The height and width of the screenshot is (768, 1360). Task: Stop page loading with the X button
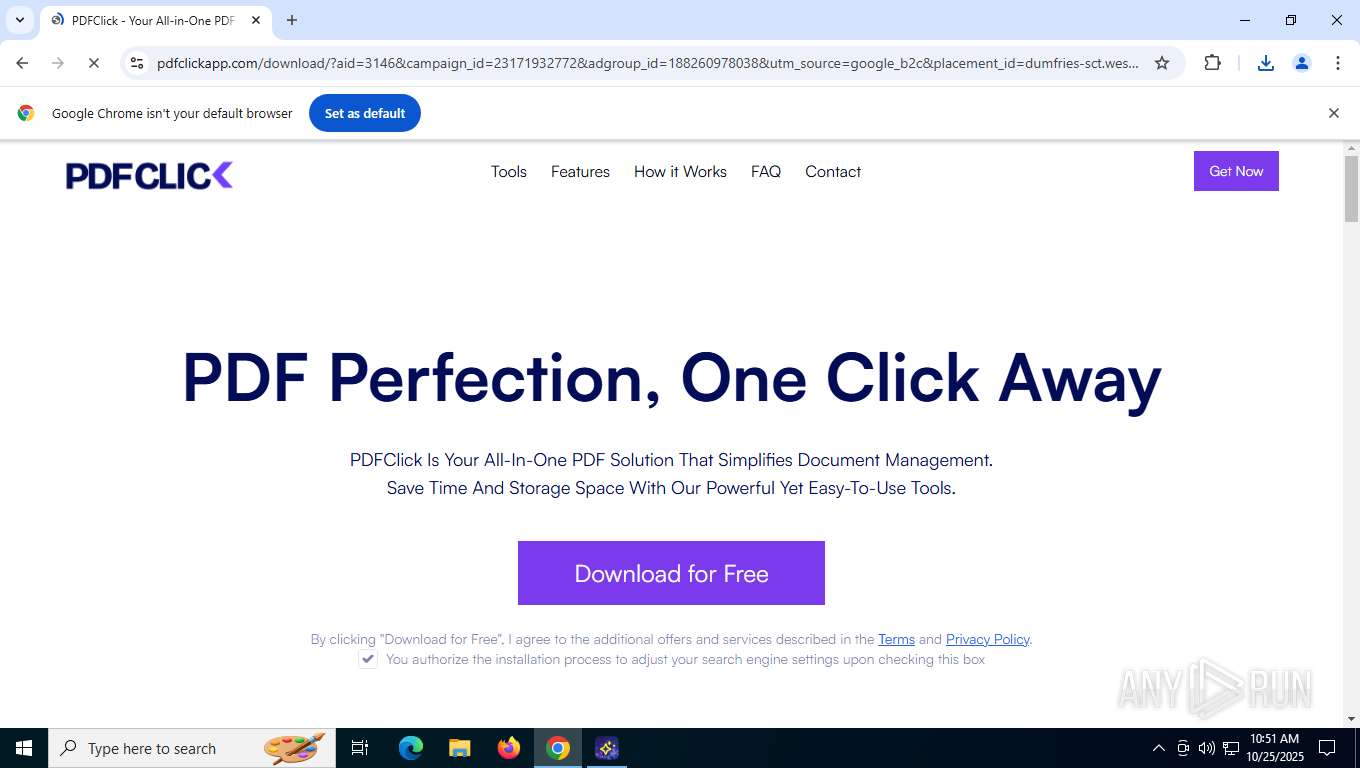click(93, 63)
